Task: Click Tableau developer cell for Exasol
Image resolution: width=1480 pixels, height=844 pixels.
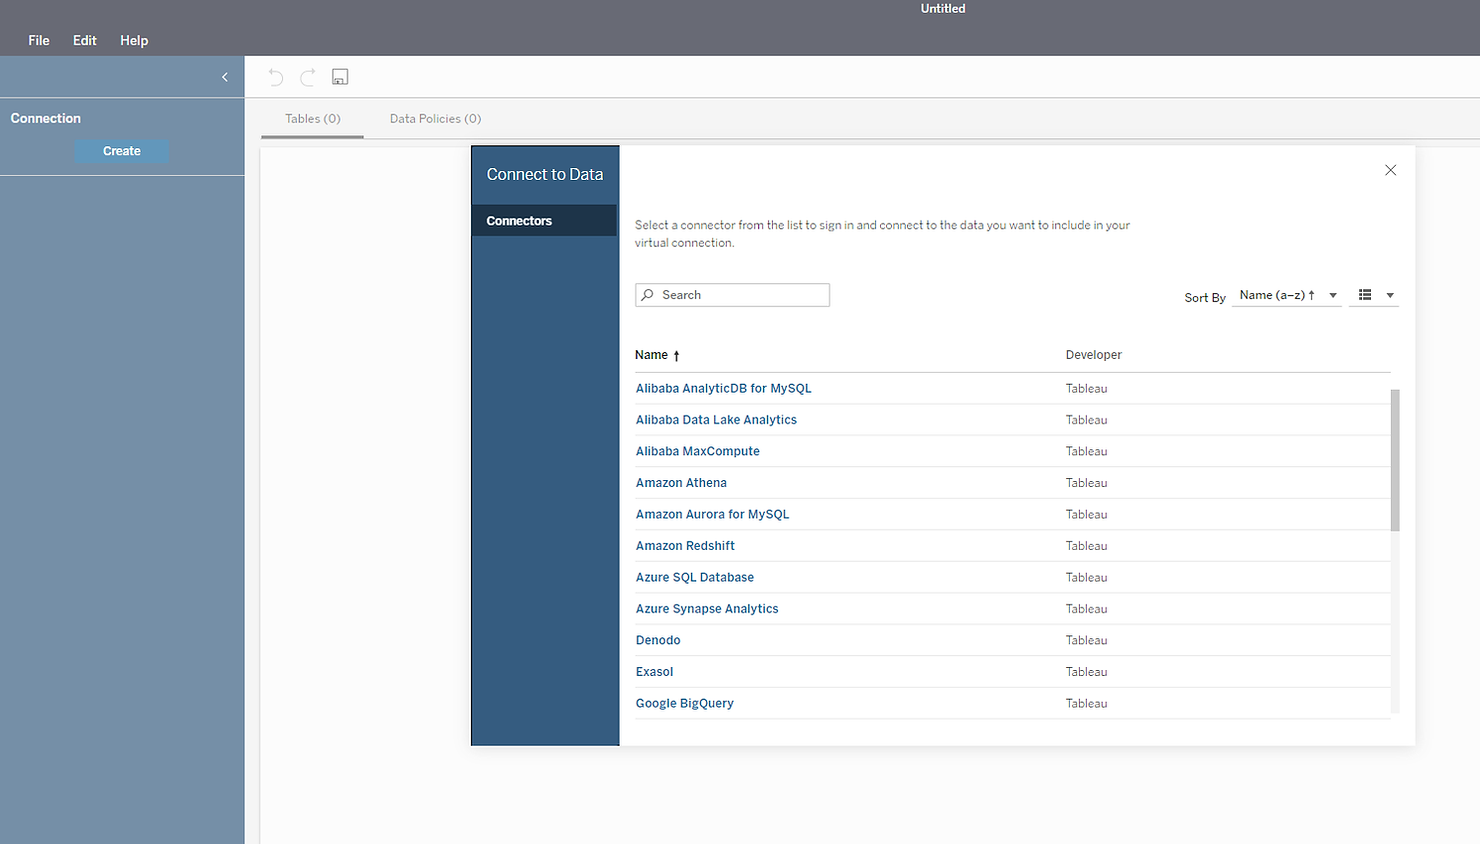Action: coord(1086,672)
